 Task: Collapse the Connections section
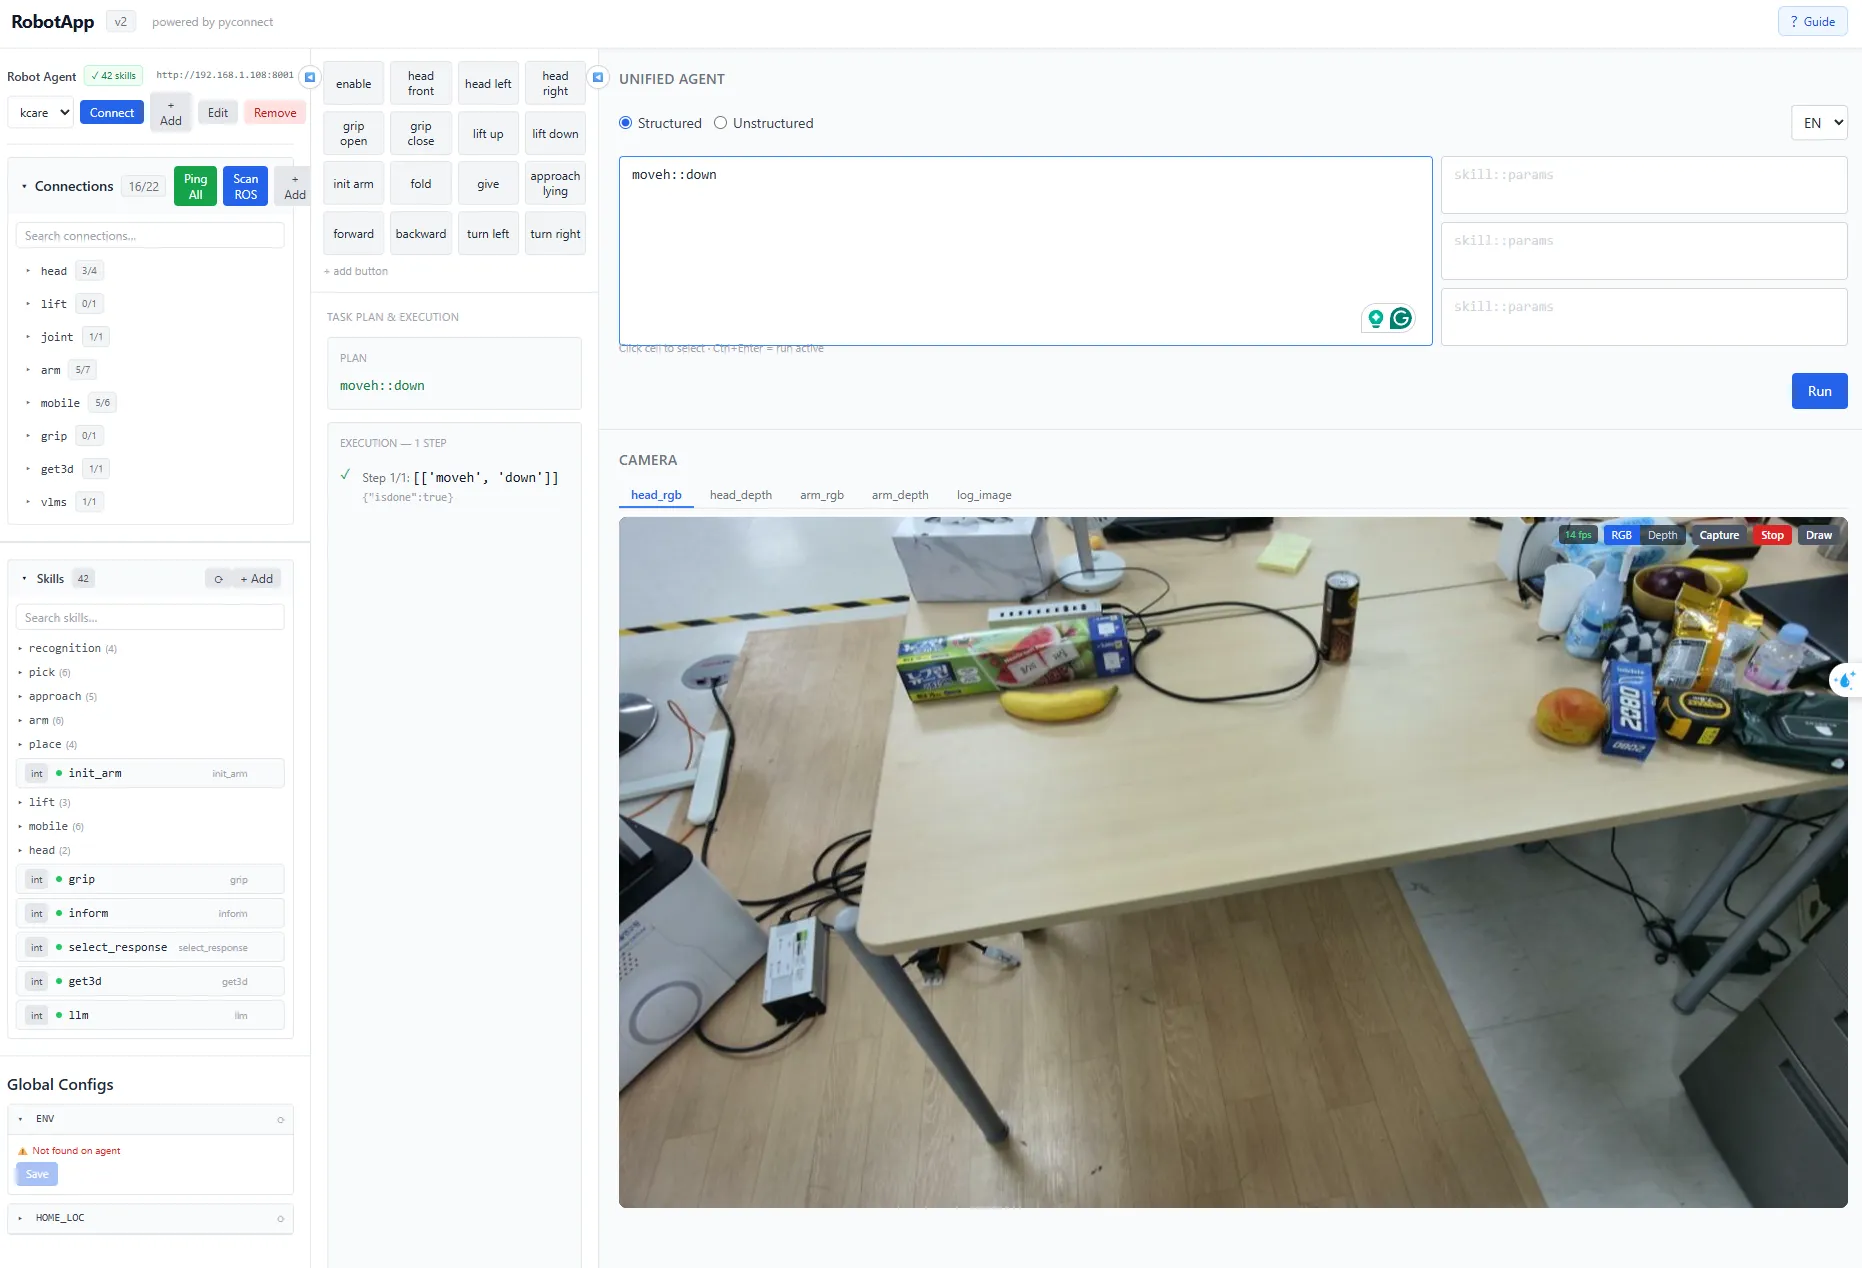pos(24,187)
